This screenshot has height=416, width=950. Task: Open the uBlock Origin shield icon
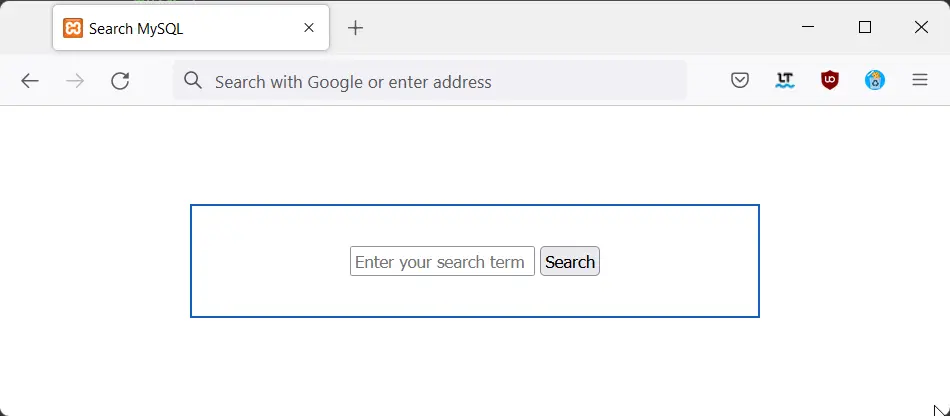click(829, 80)
